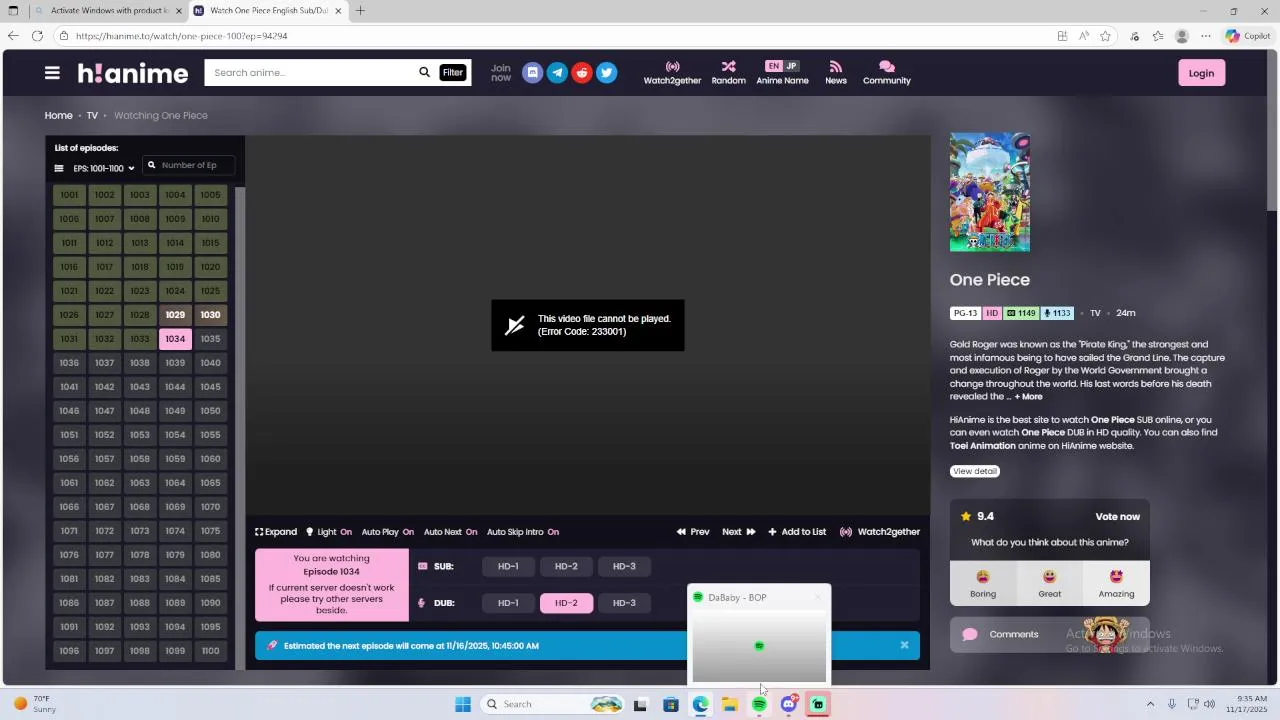The height and width of the screenshot is (720, 1280).
Task: Open File Explorer from the taskbar
Action: tap(730, 704)
